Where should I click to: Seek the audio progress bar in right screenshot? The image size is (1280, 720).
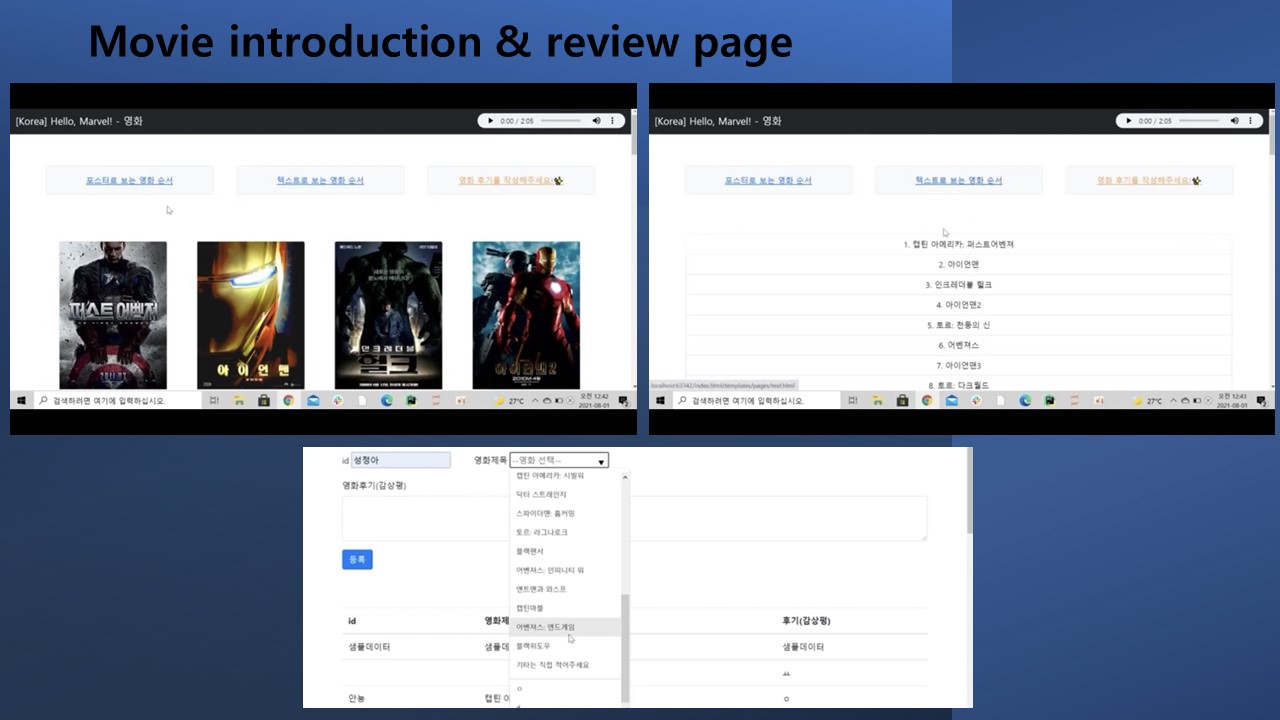(x=1199, y=121)
